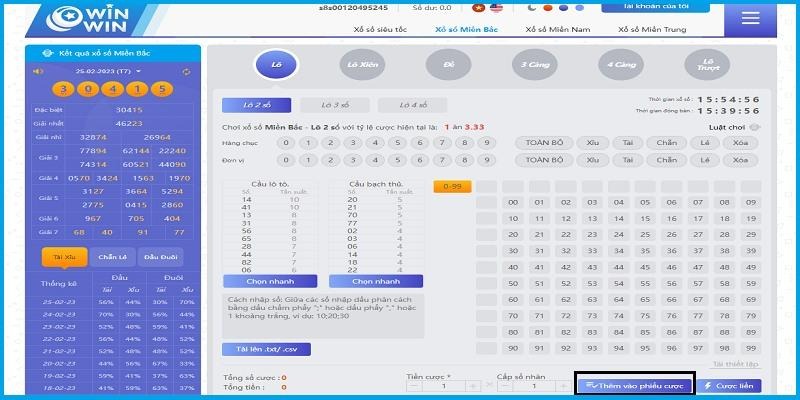Expand the results date dropdown
Viewport: 800px width, 400px height.
point(139,72)
